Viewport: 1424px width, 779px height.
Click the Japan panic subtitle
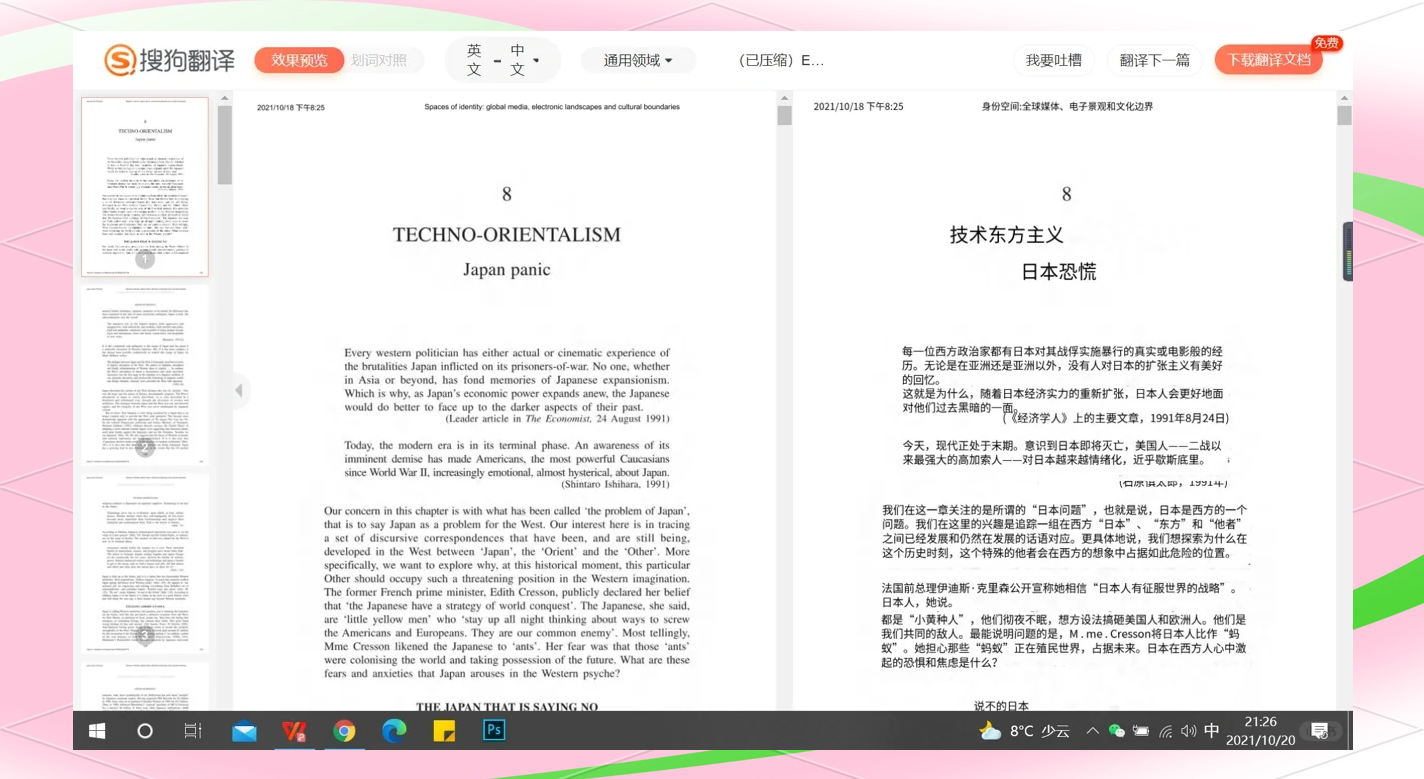click(506, 270)
